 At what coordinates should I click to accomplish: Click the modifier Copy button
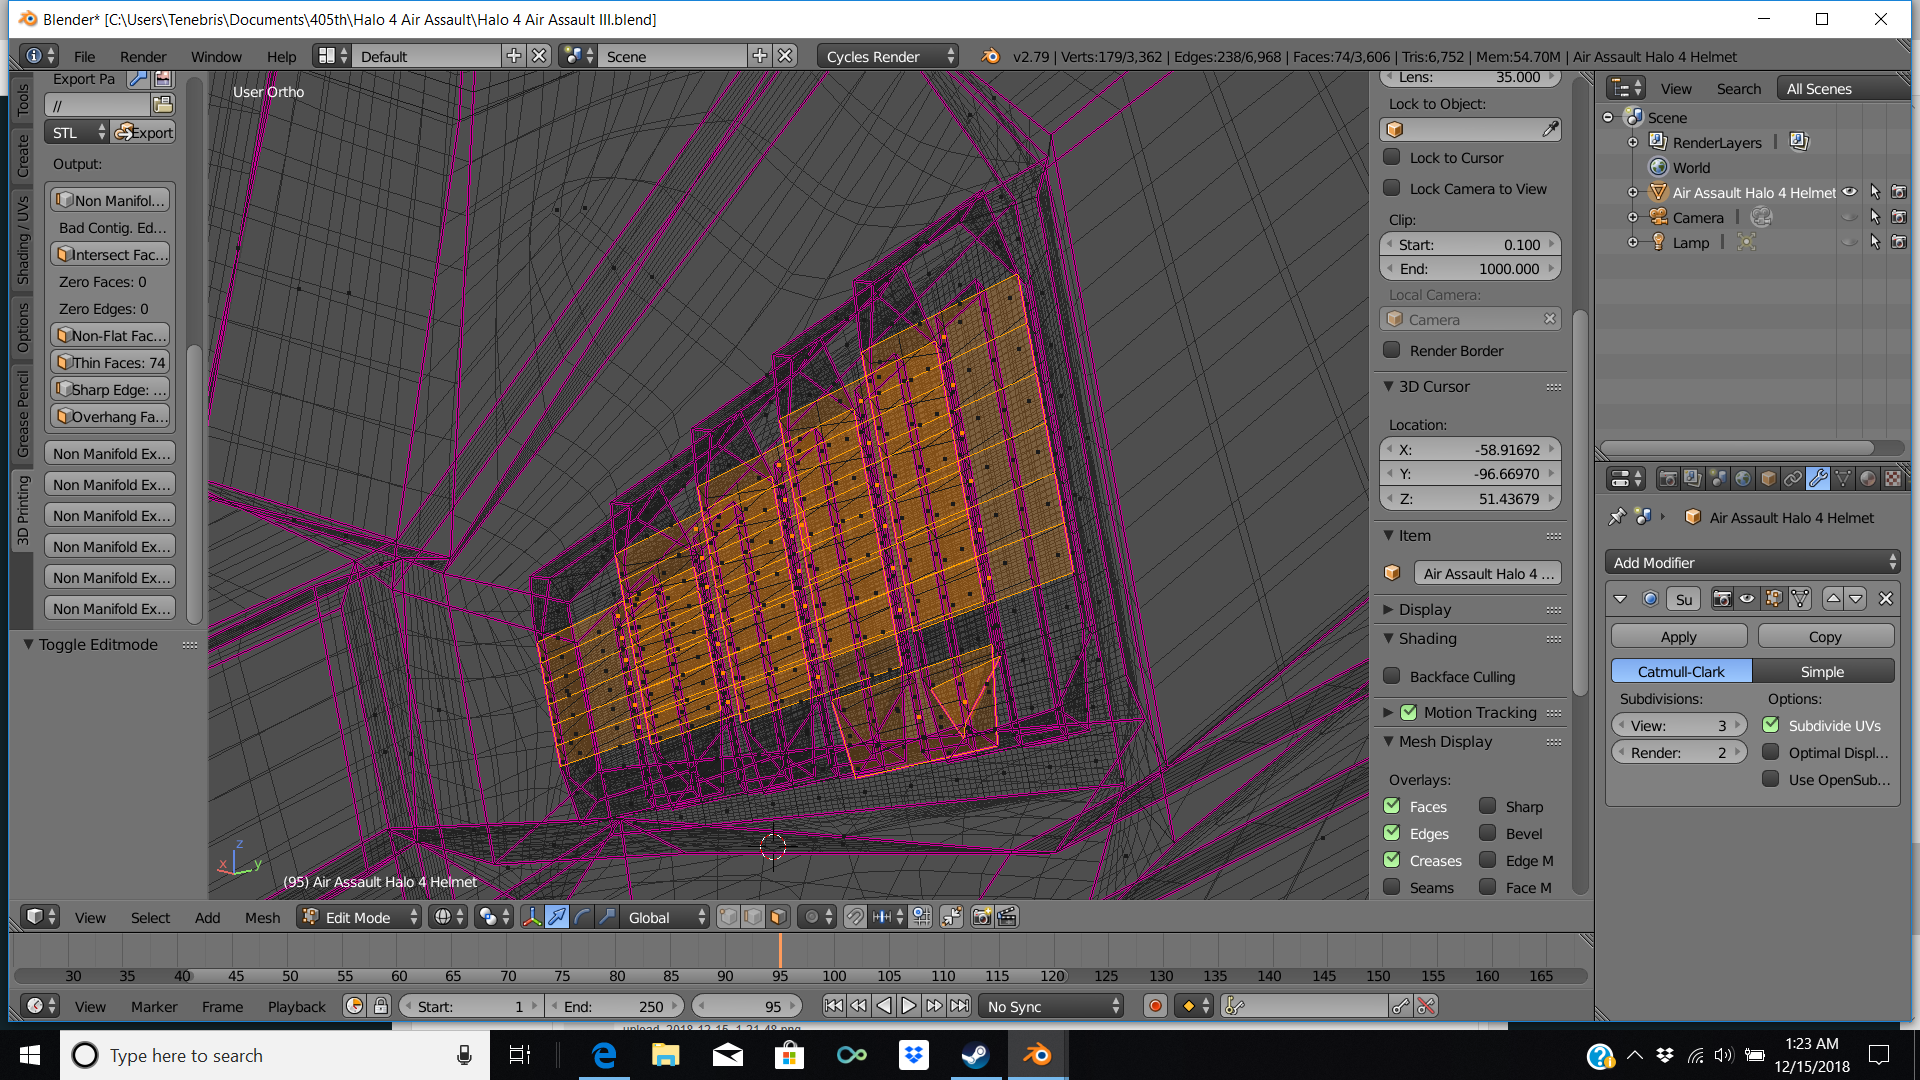coord(1825,636)
